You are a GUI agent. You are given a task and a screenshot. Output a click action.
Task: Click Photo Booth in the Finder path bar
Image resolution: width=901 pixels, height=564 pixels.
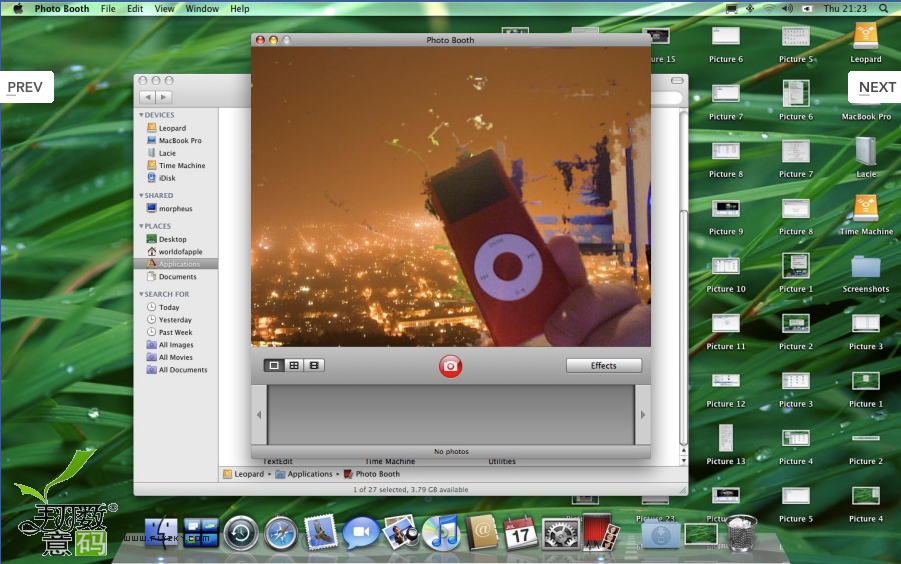[x=372, y=474]
